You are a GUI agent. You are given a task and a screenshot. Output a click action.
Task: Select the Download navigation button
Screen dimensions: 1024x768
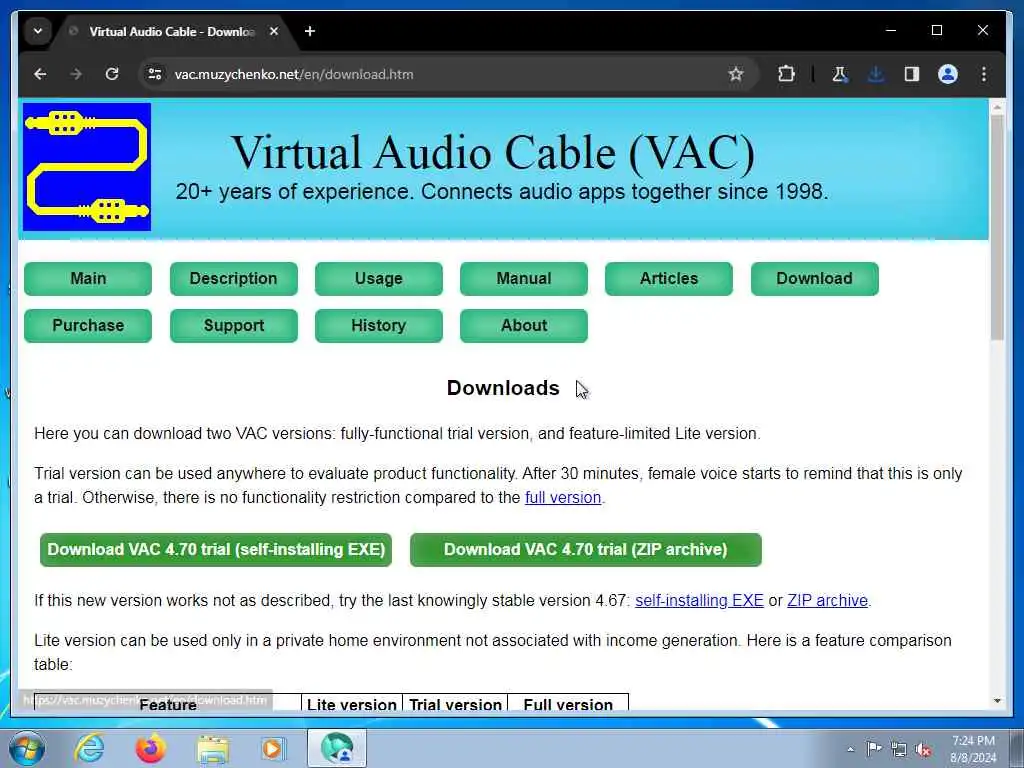click(814, 279)
